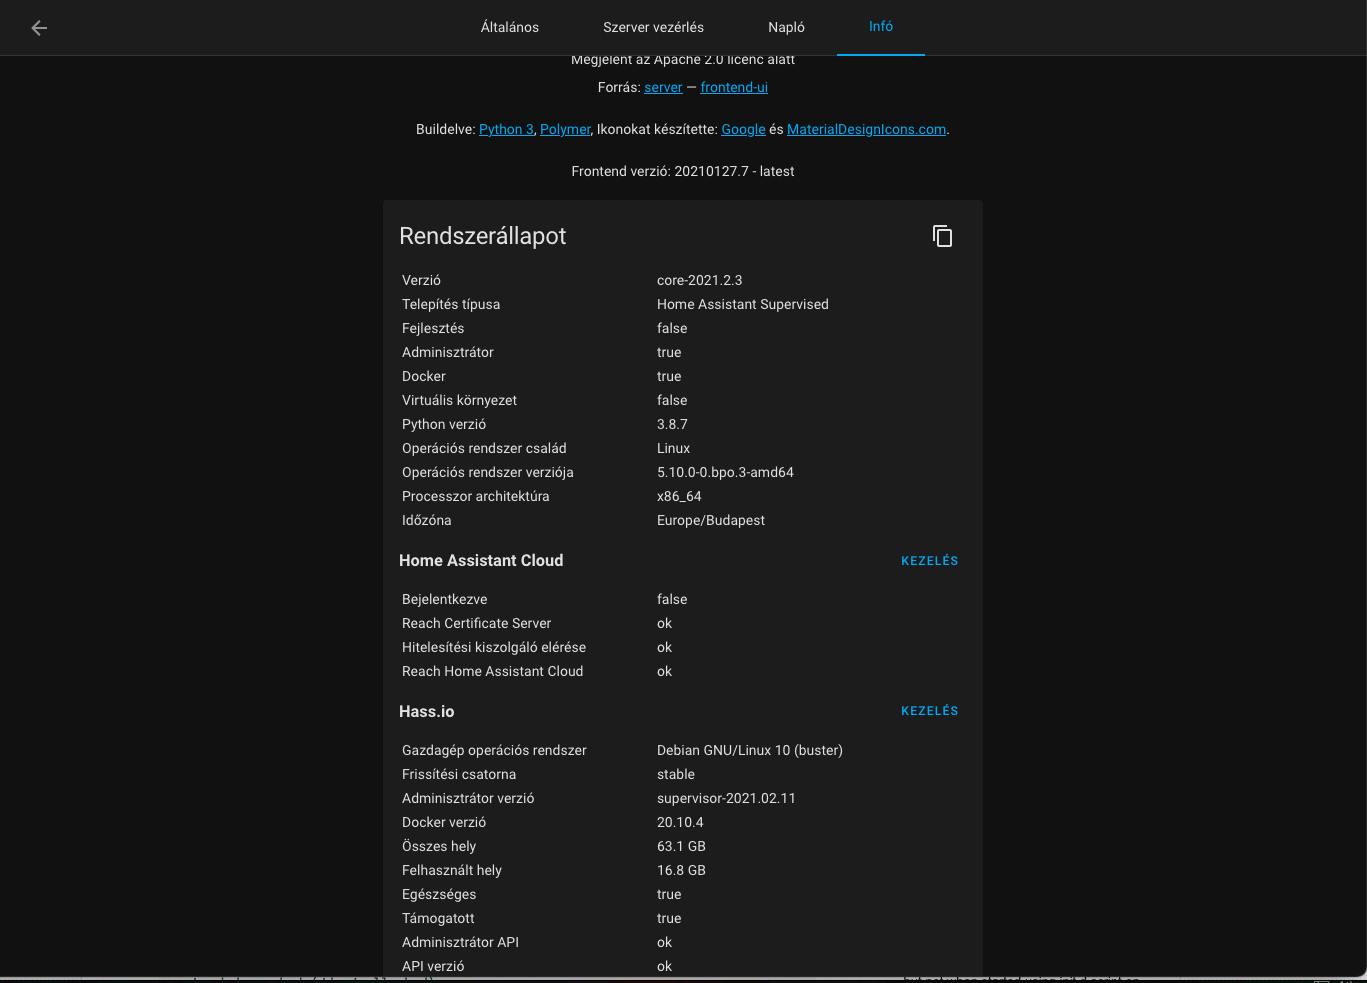
Task: Click the Bejelentkezve label
Action: coord(444,599)
